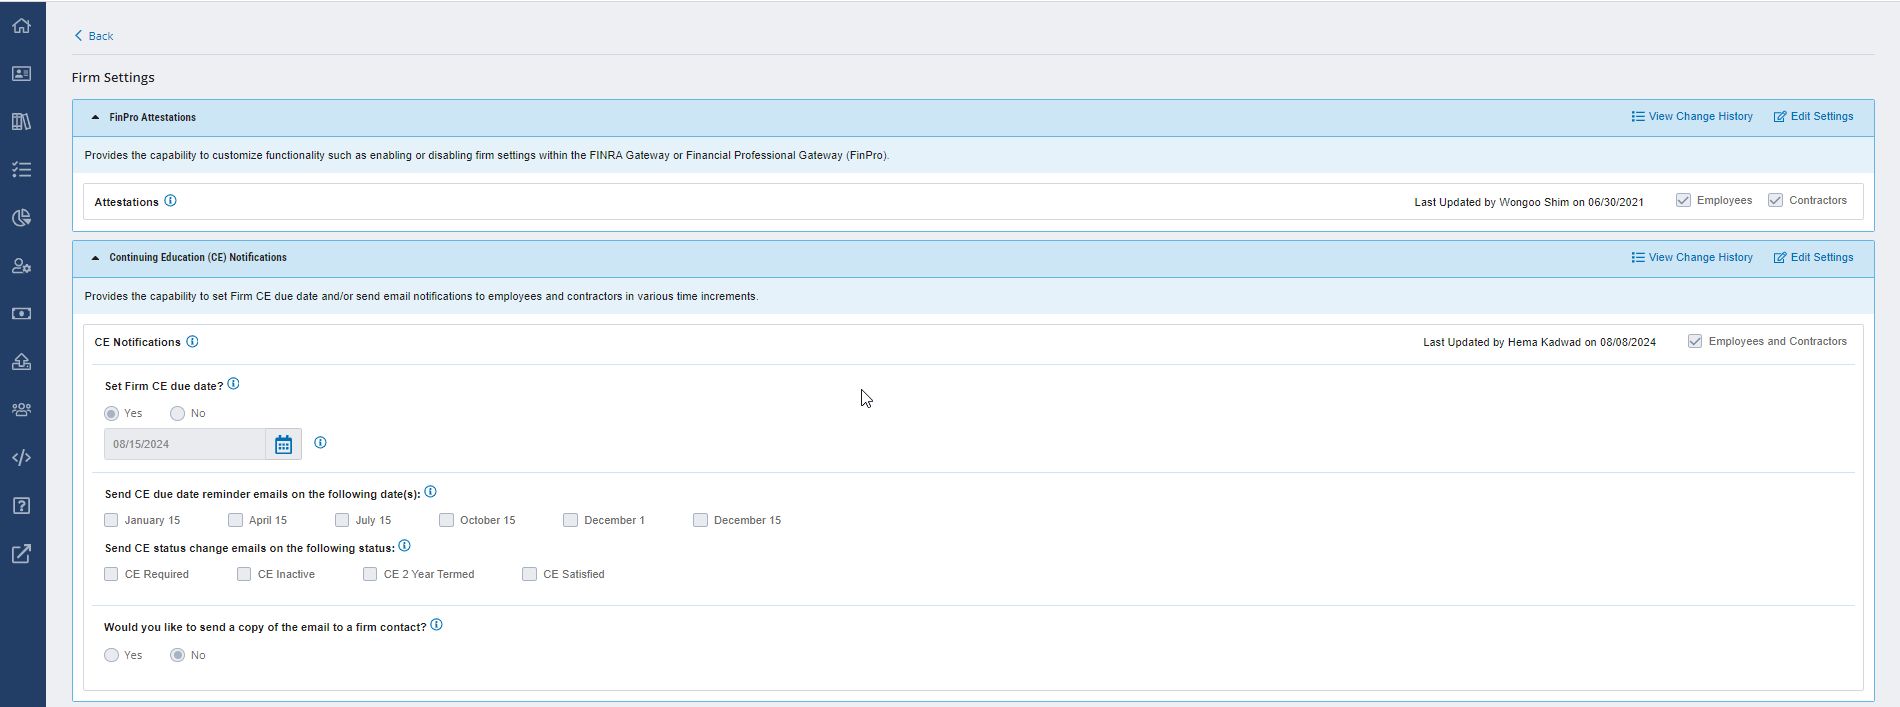This screenshot has width=1900, height=707.
Task: Open the code brackets sidebar icon
Action: click(x=21, y=458)
